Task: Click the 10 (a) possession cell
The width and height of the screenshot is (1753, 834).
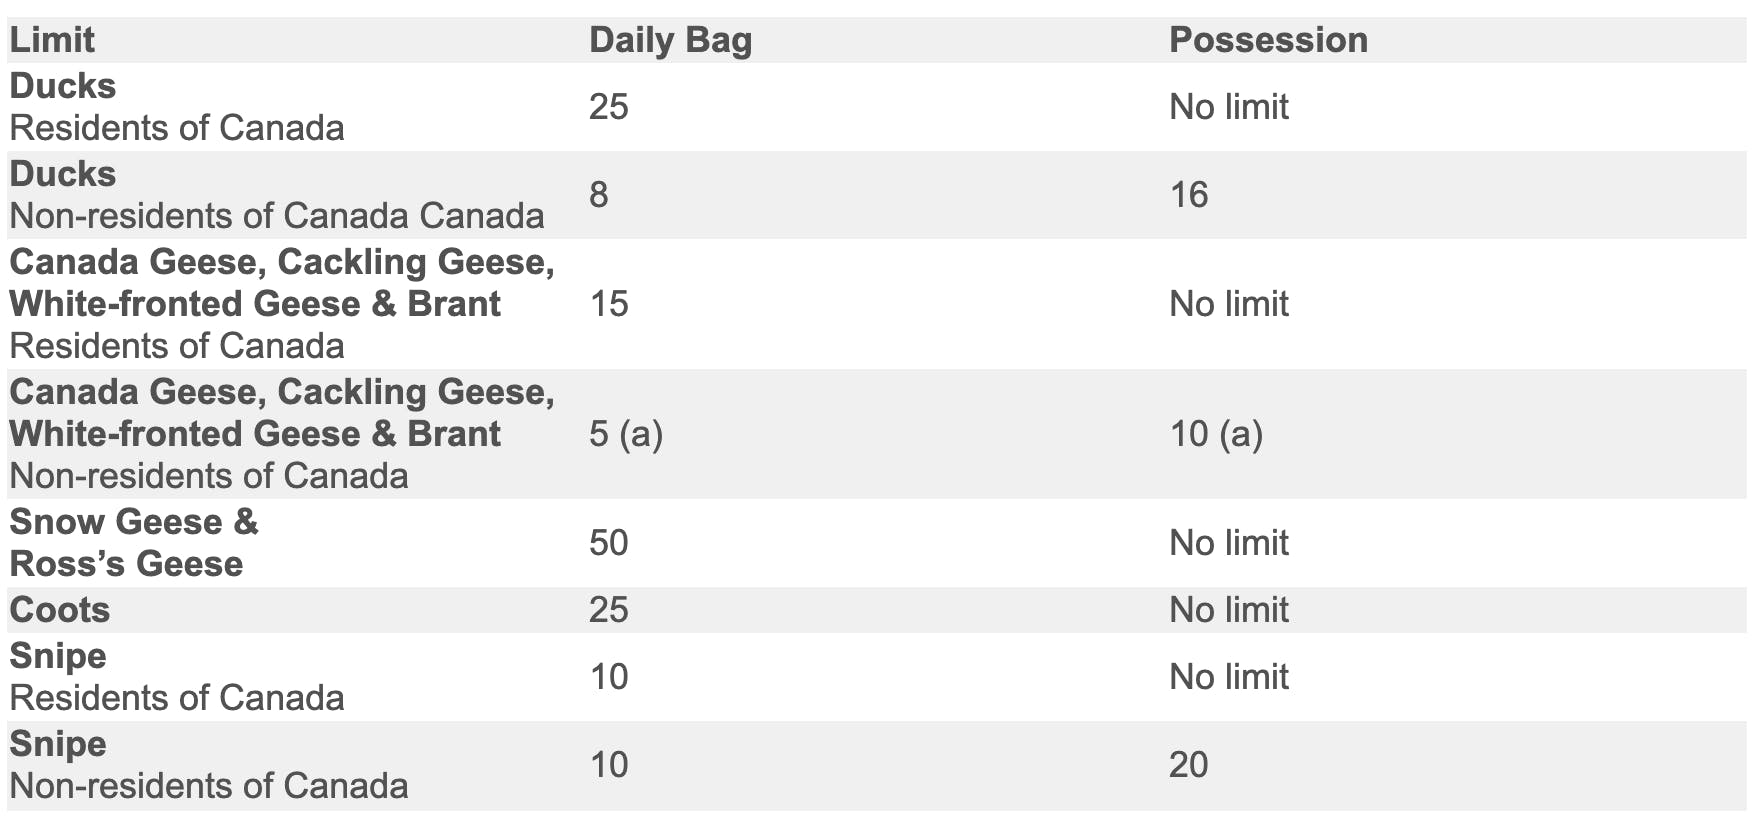Action: point(1216,434)
